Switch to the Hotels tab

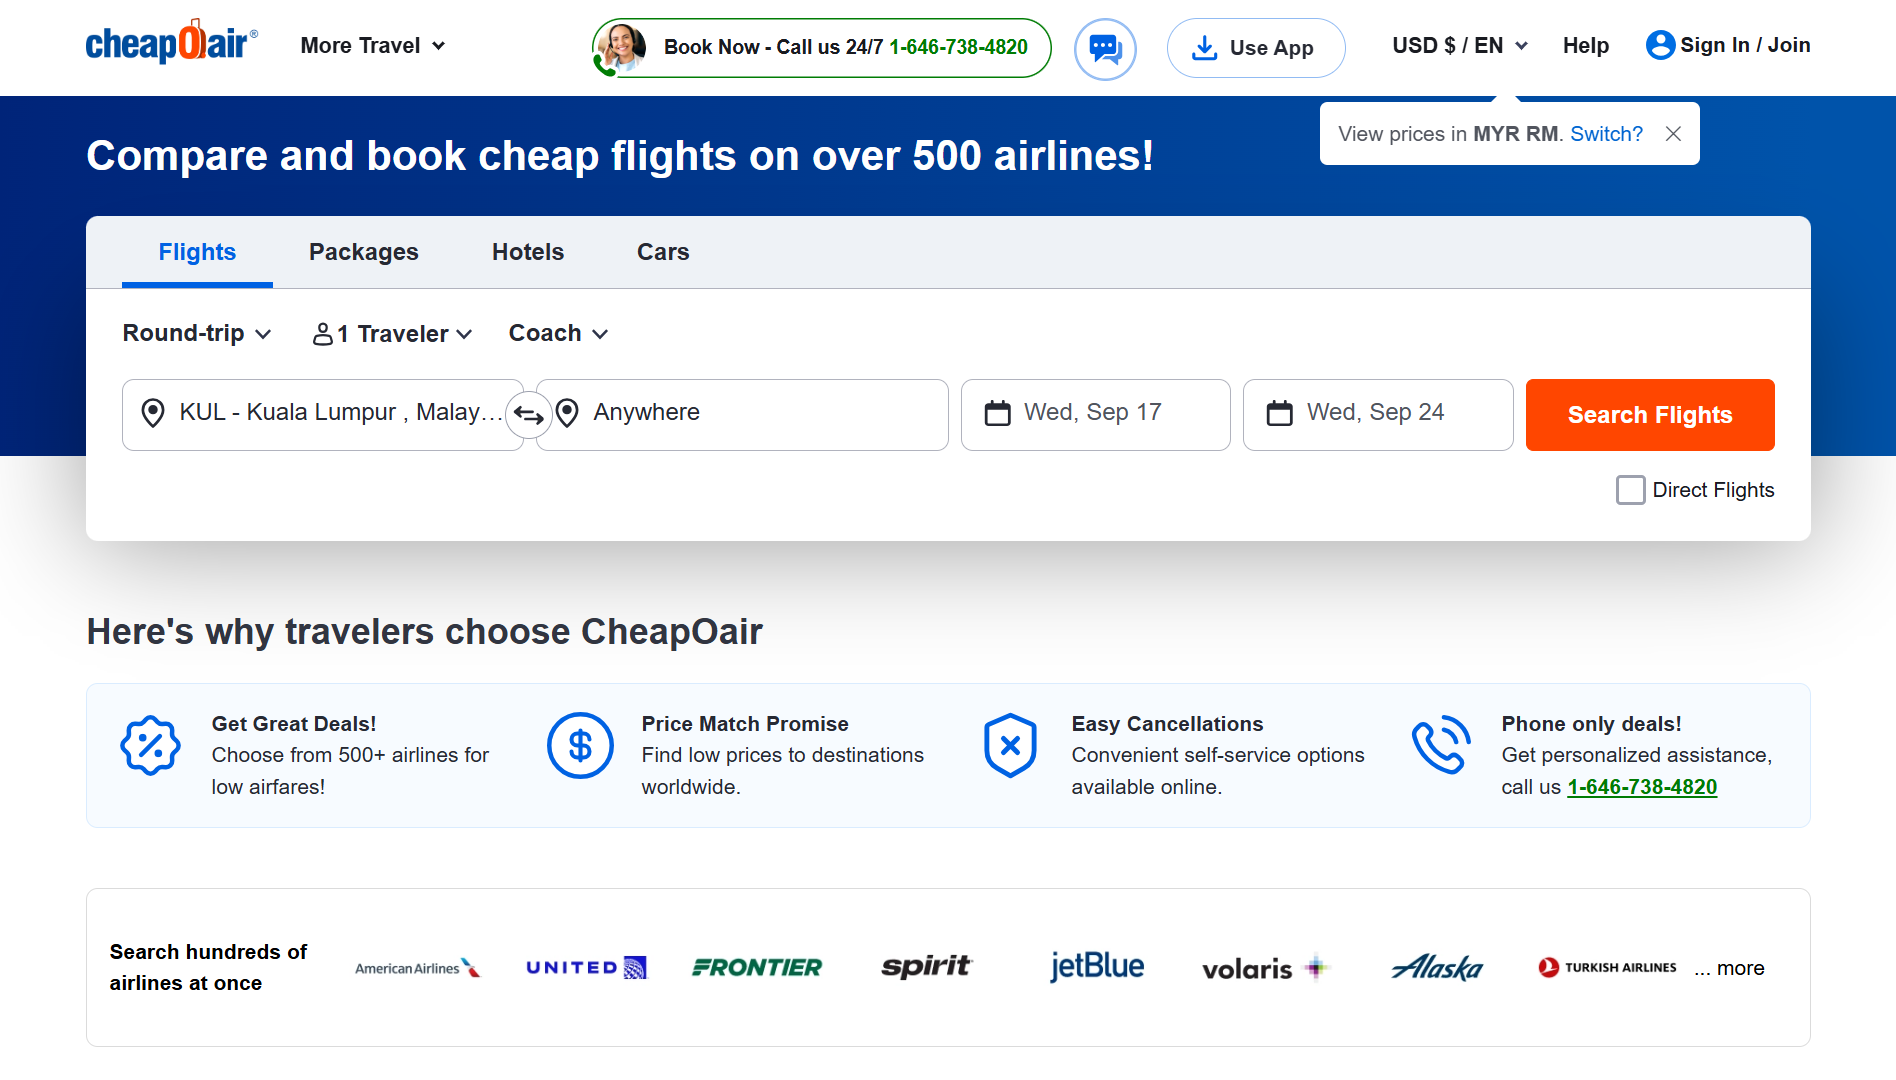pyautogui.click(x=527, y=252)
